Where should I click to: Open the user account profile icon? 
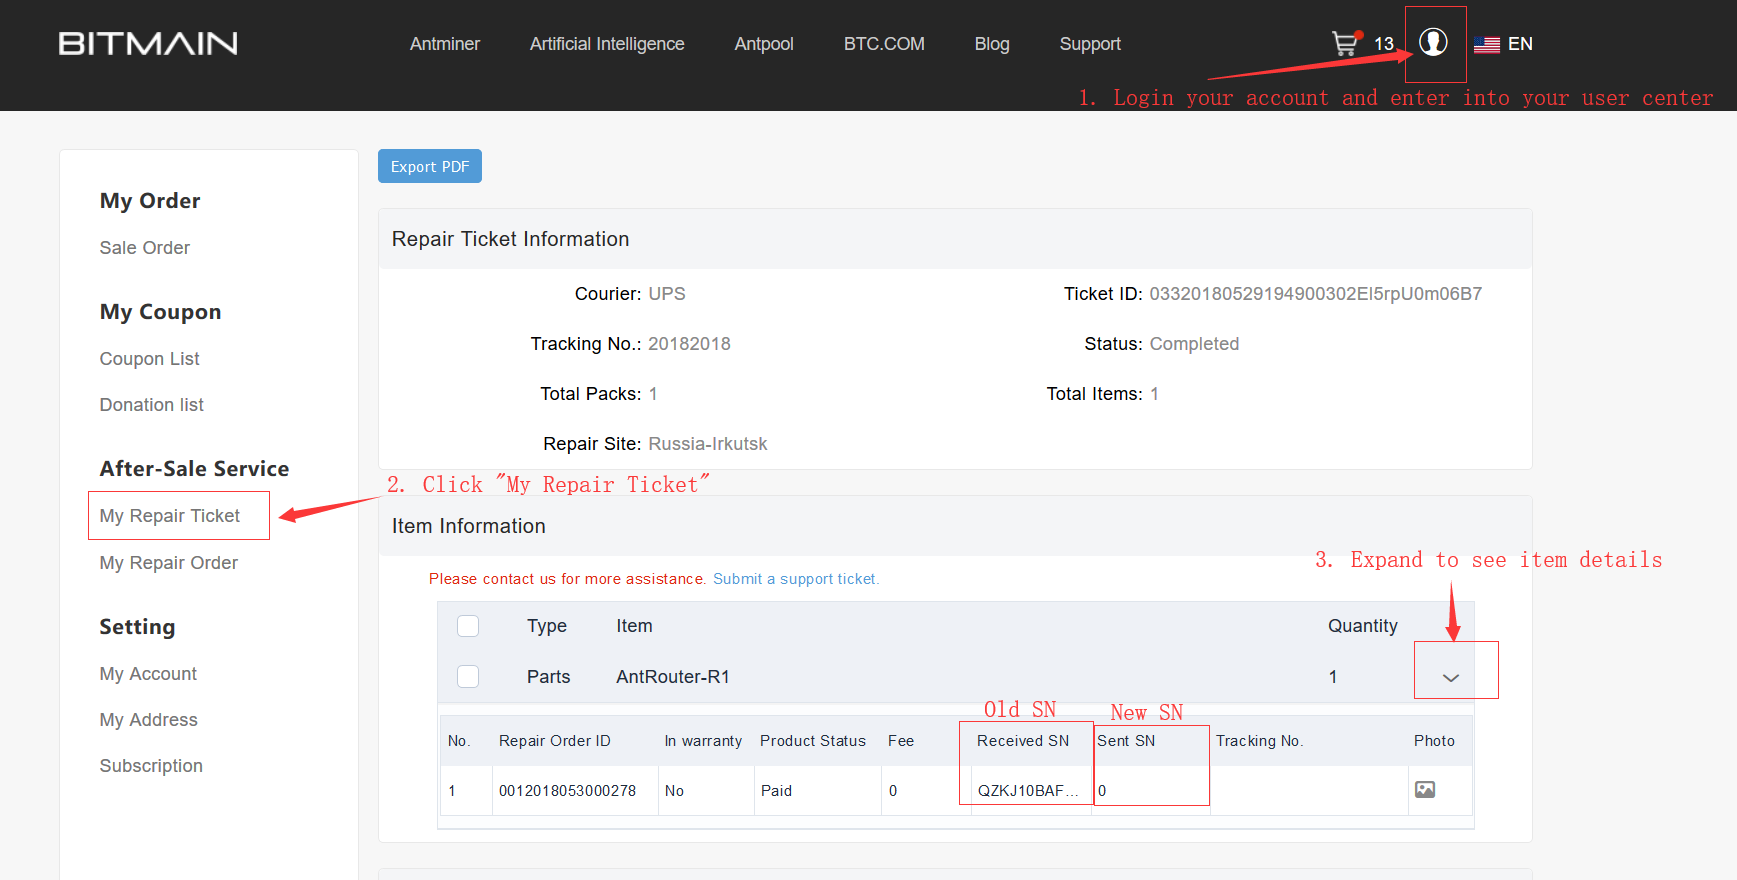coord(1433,42)
